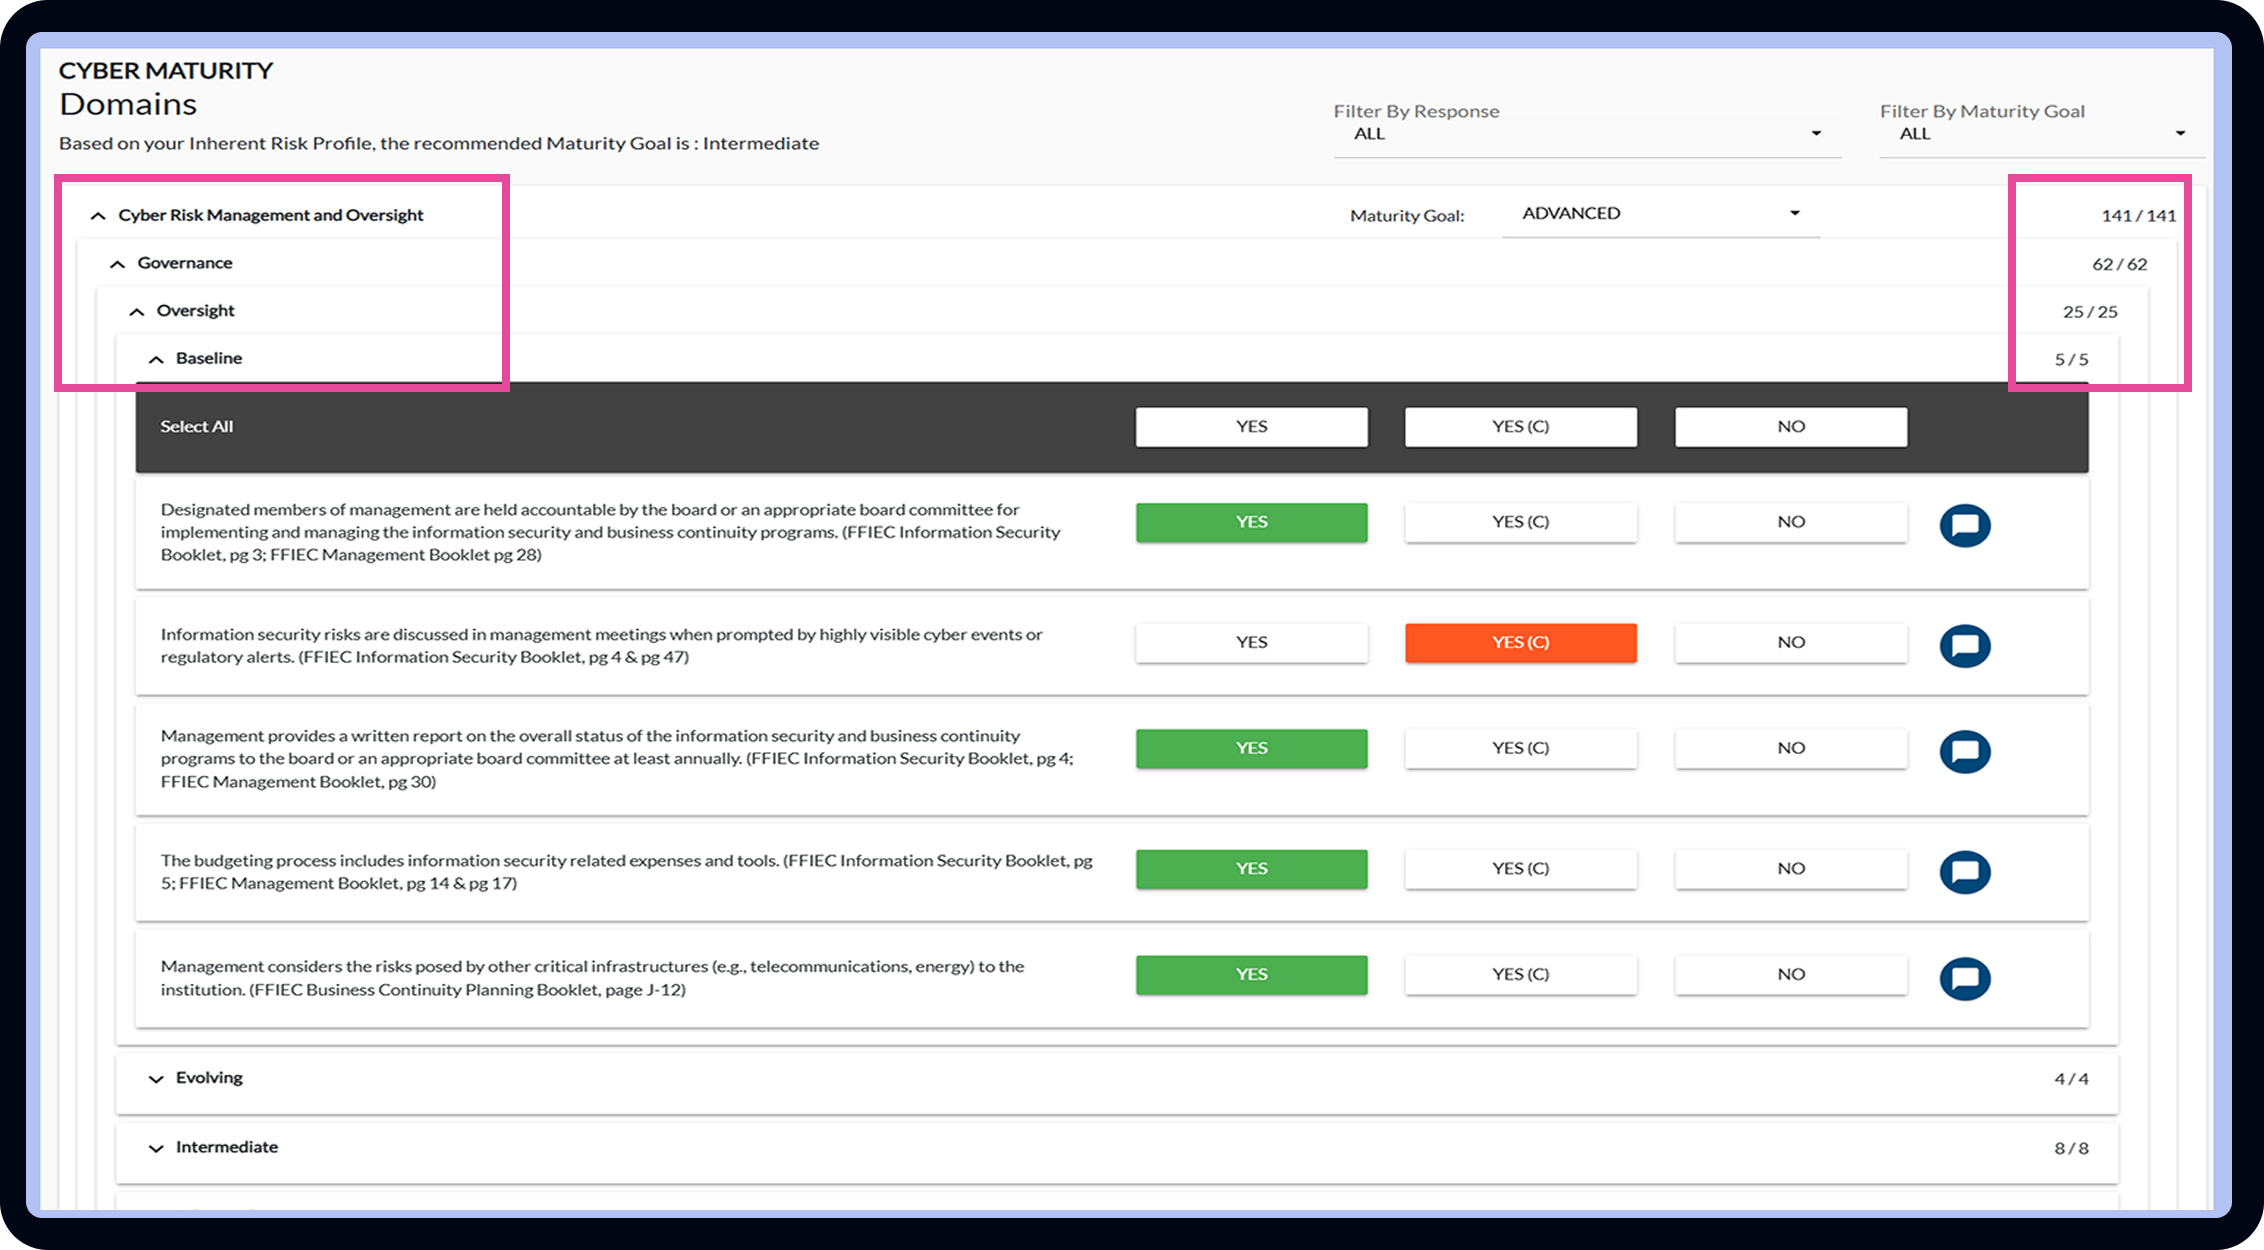The width and height of the screenshot is (2264, 1250).
Task: Click Select All YES (C) button
Action: [1520, 426]
